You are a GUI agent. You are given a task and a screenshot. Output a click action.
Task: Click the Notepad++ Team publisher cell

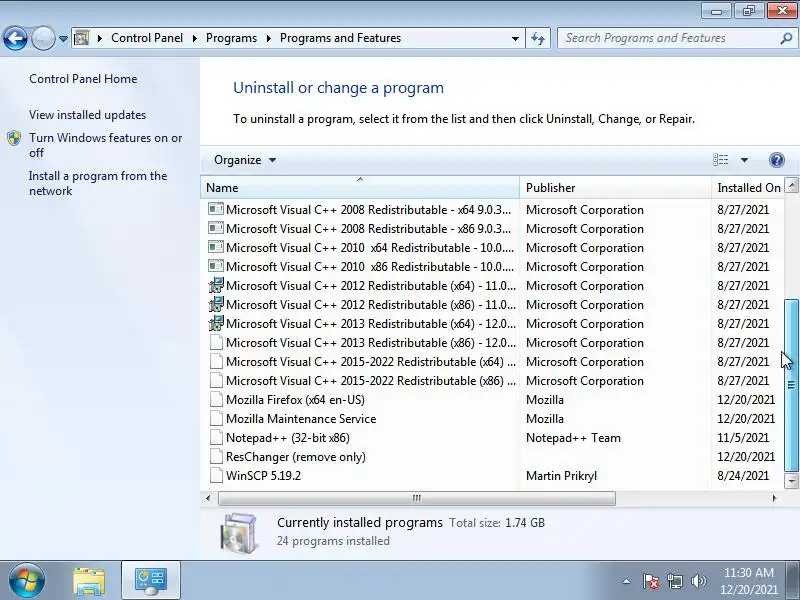pyautogui.click(x=573, y=438)
